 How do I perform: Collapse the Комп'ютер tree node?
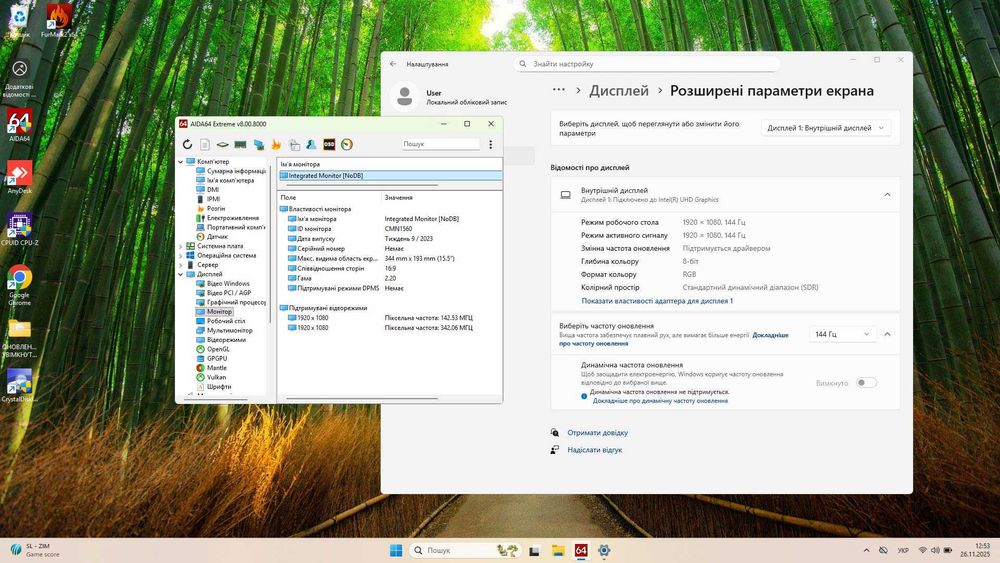point(180,162)
